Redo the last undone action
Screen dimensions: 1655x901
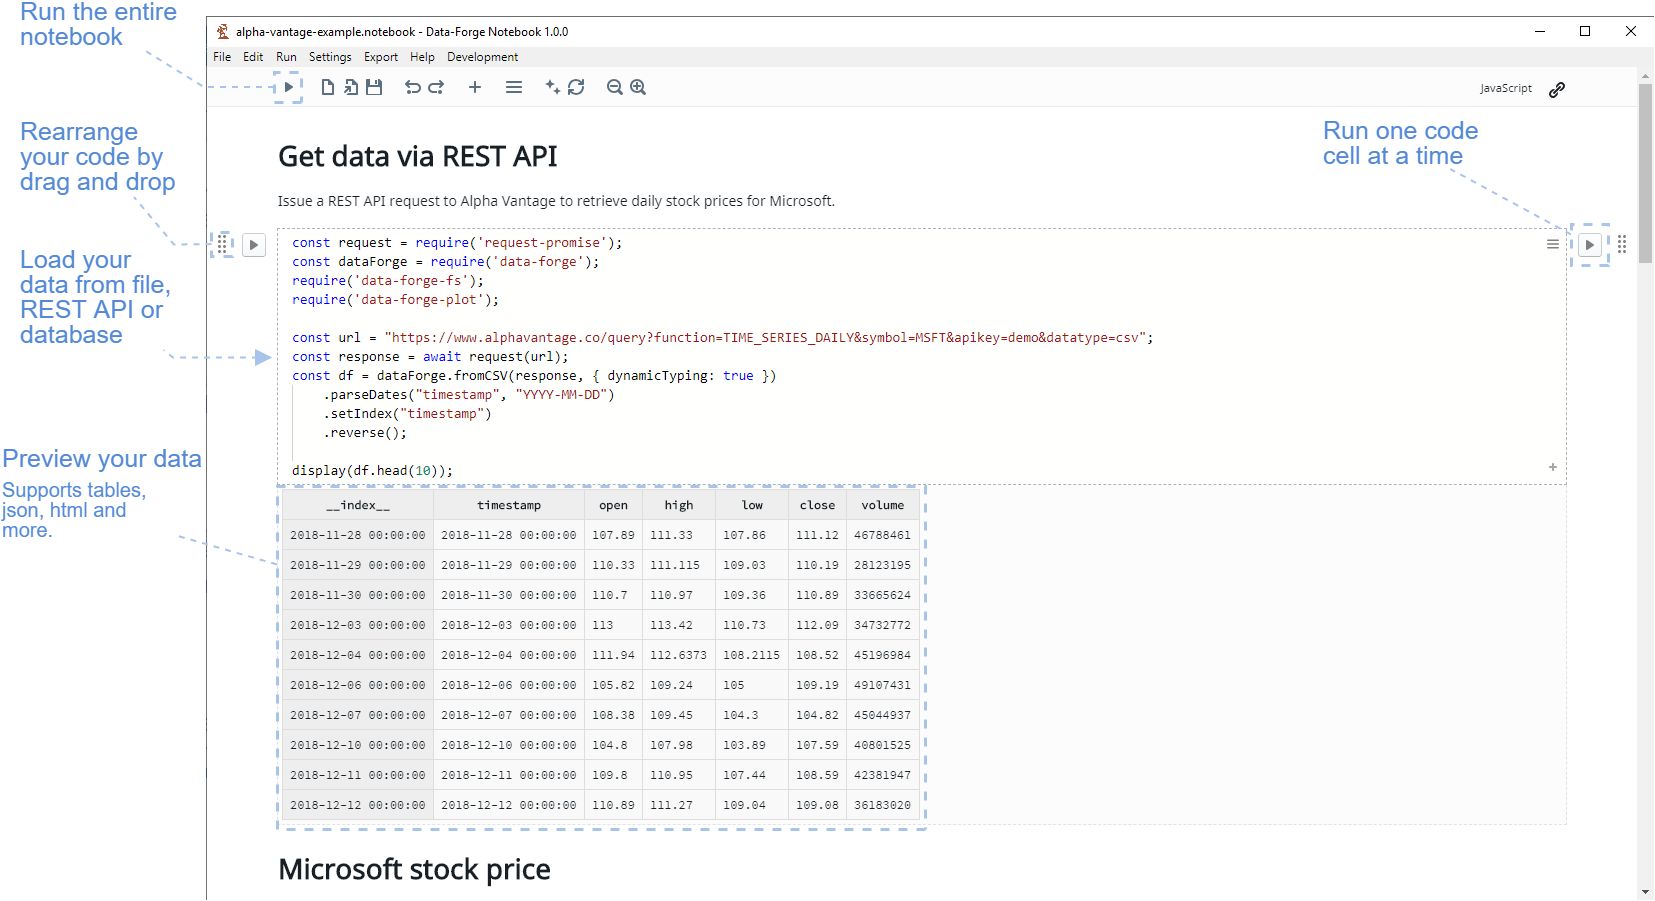pos(436,88)
